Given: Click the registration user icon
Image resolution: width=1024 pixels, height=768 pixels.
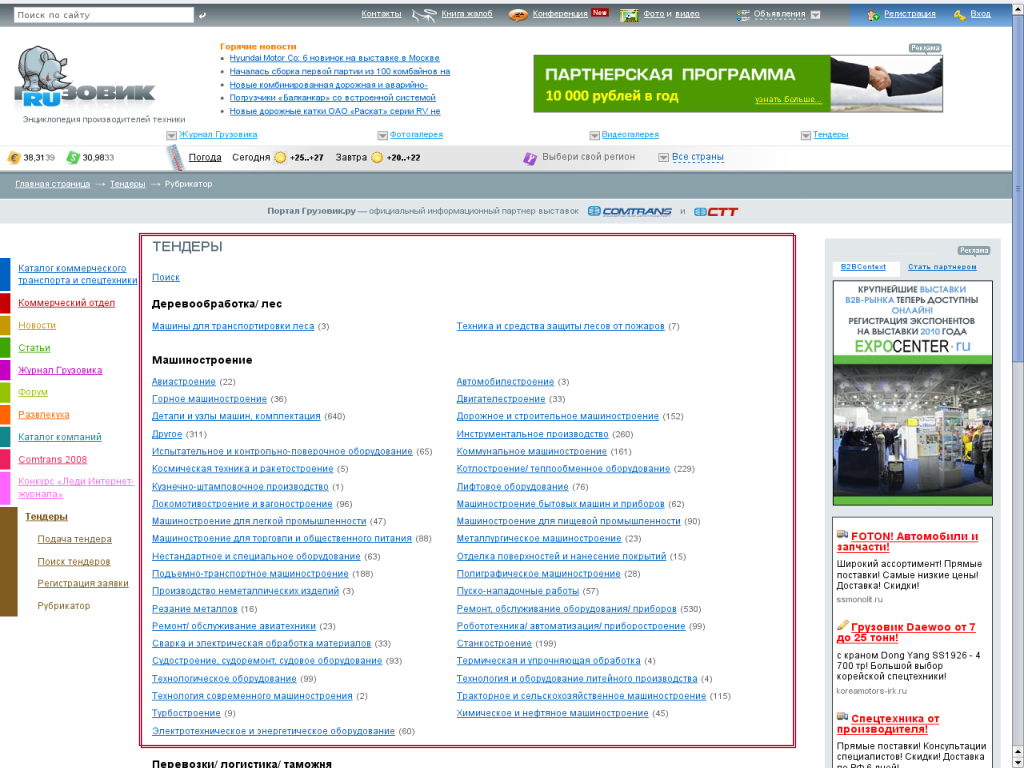Looking at the screenshot, I should point(873,15).
